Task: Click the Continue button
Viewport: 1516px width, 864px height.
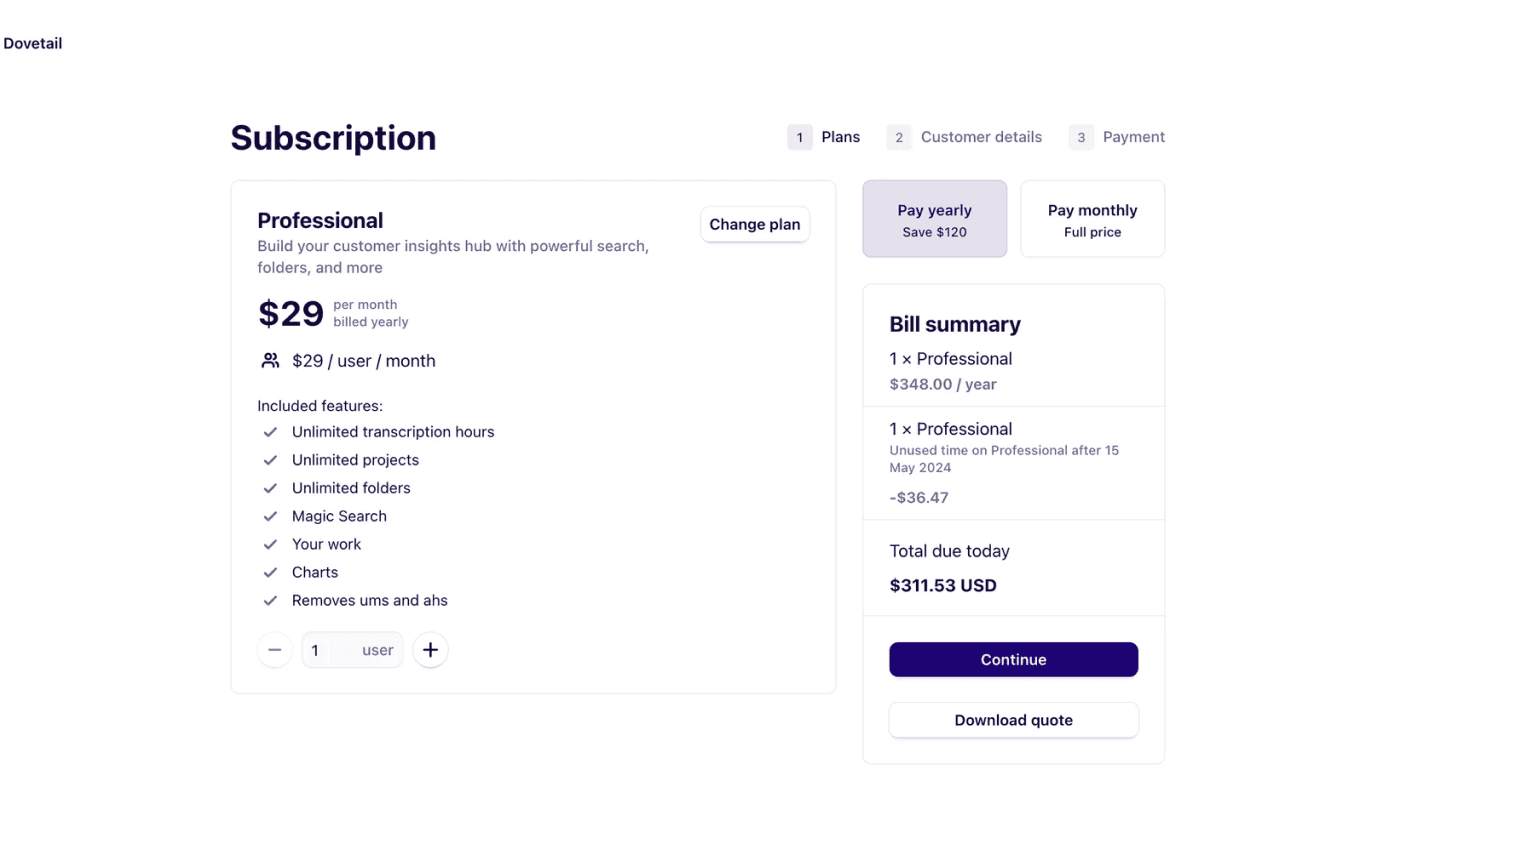Action: (x=1013, y=660)
